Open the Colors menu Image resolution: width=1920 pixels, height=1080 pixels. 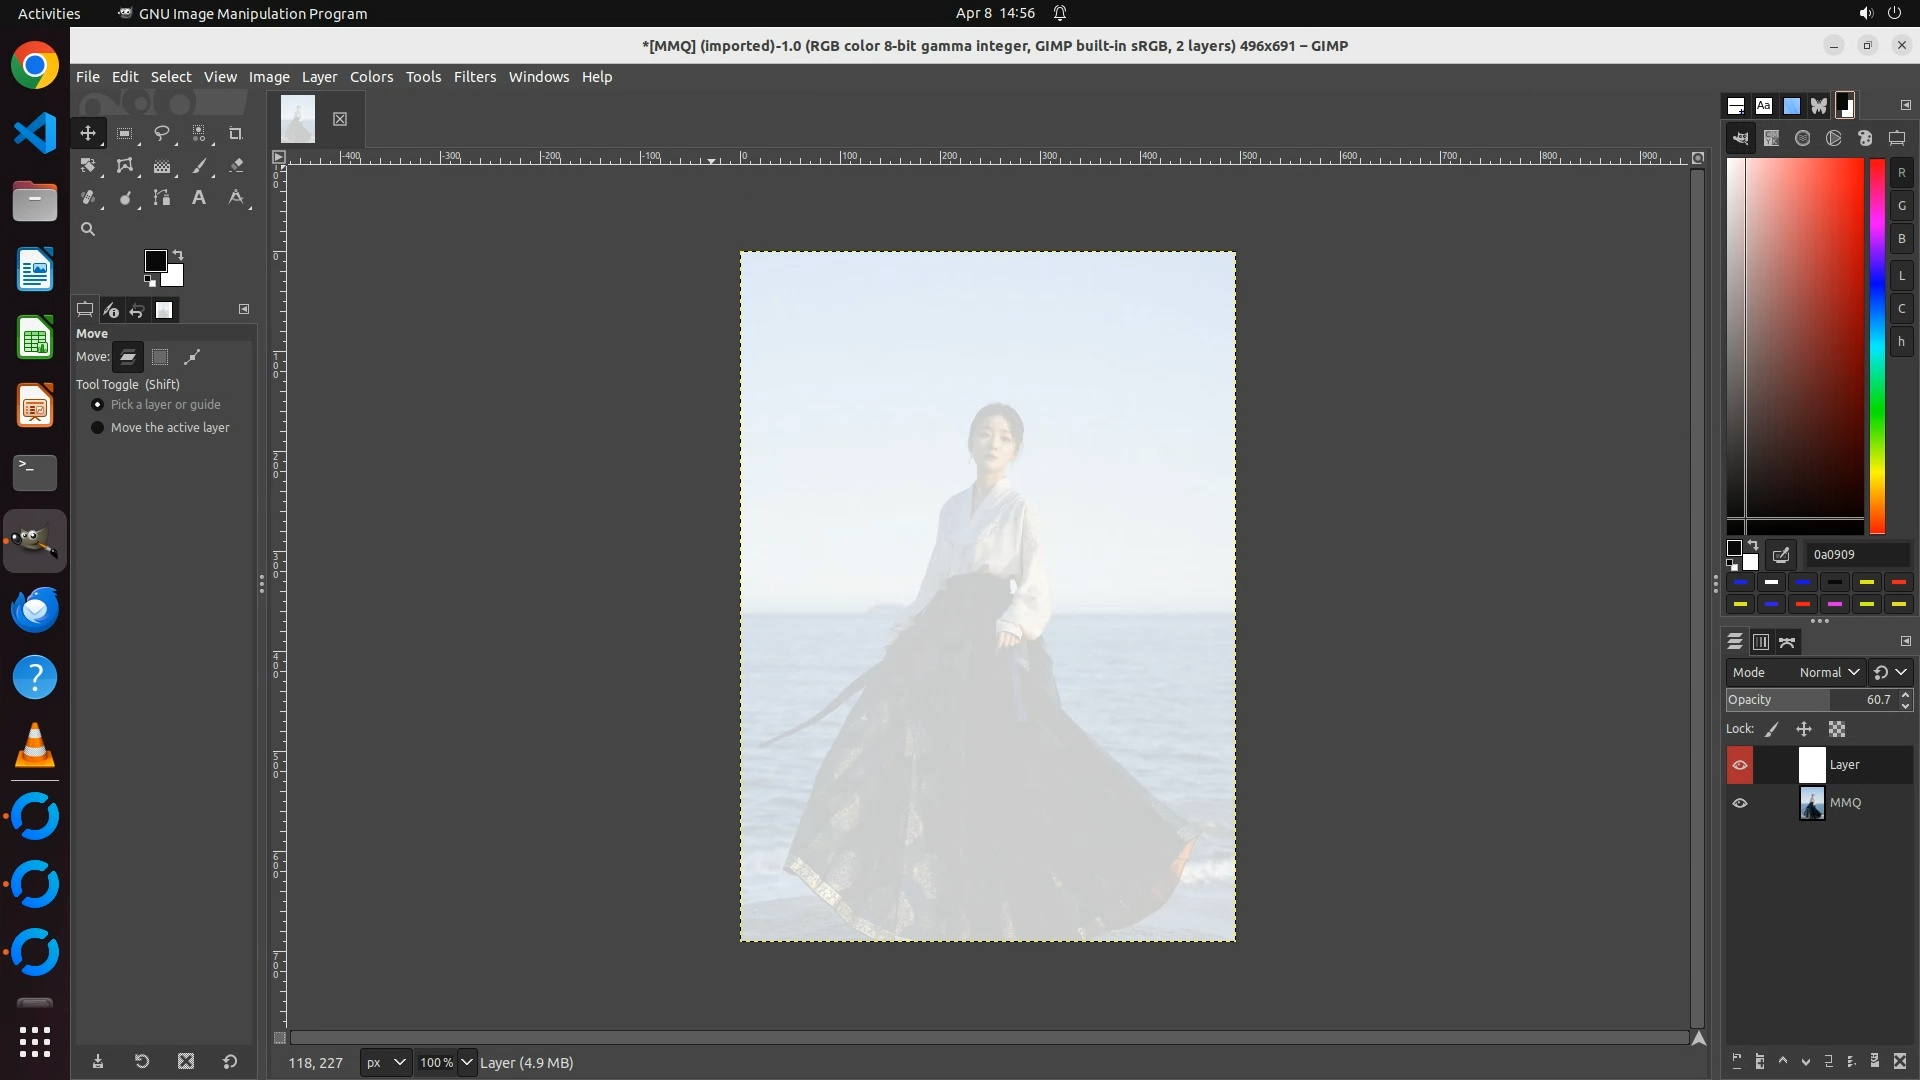click(371, 77)
